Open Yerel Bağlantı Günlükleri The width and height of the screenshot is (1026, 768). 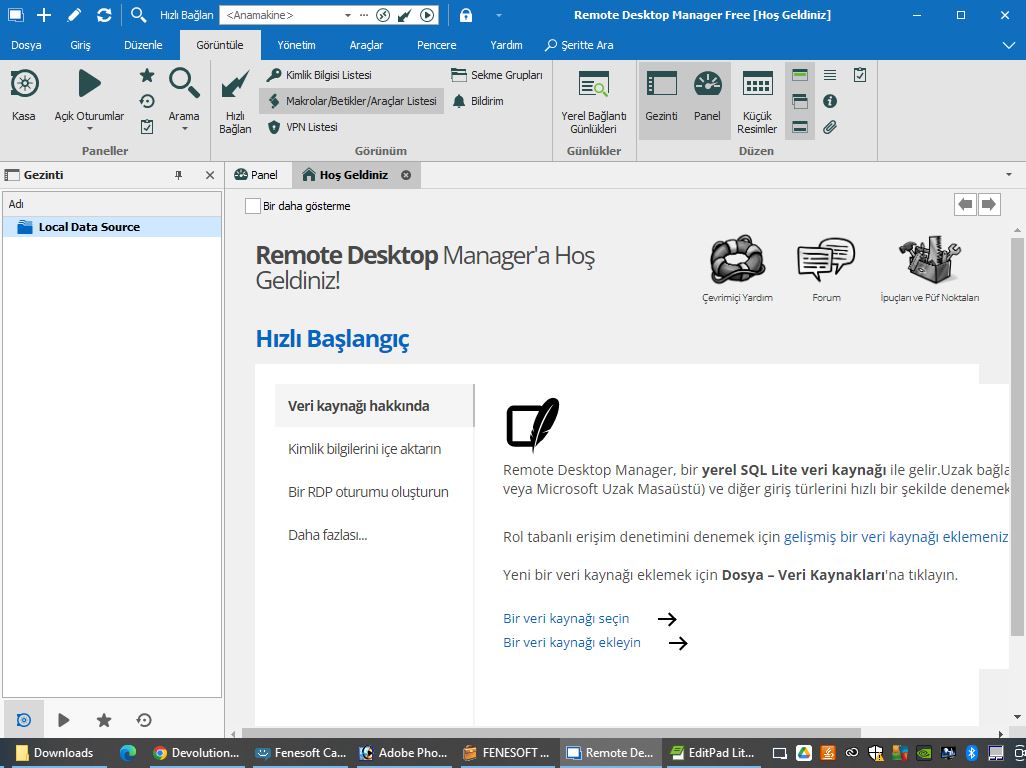(593, 101)
